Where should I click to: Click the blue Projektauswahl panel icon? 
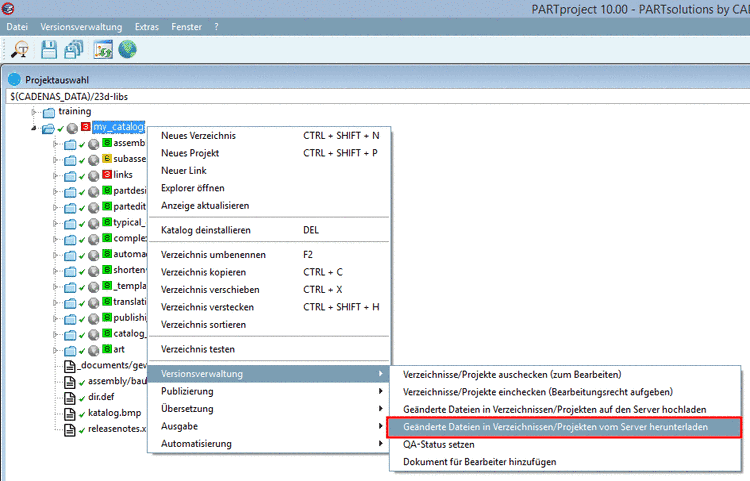pyautogui.click(x=14, y=79)
